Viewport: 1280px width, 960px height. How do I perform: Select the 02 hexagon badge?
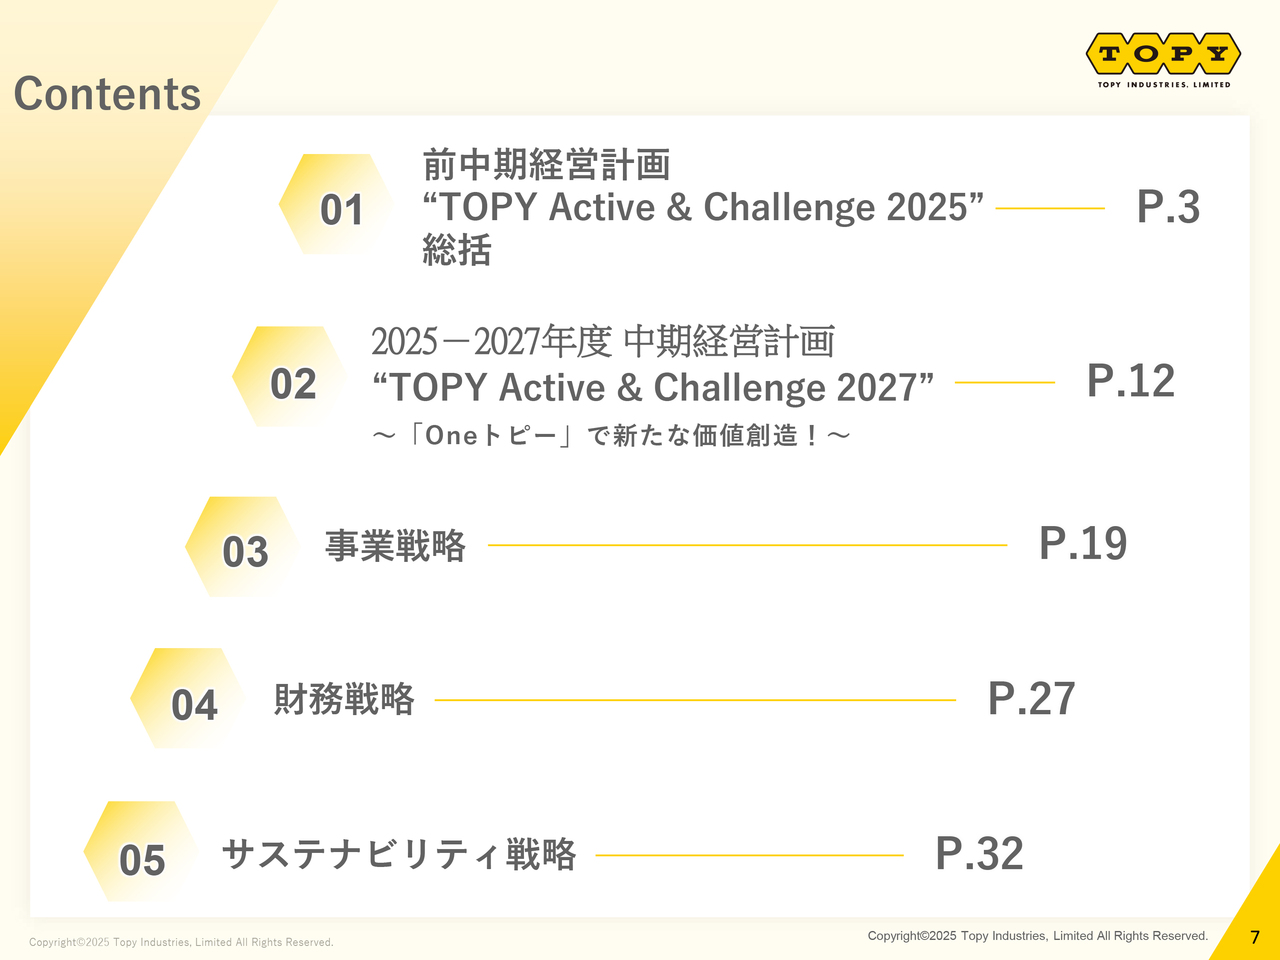(x=290, y=377)
